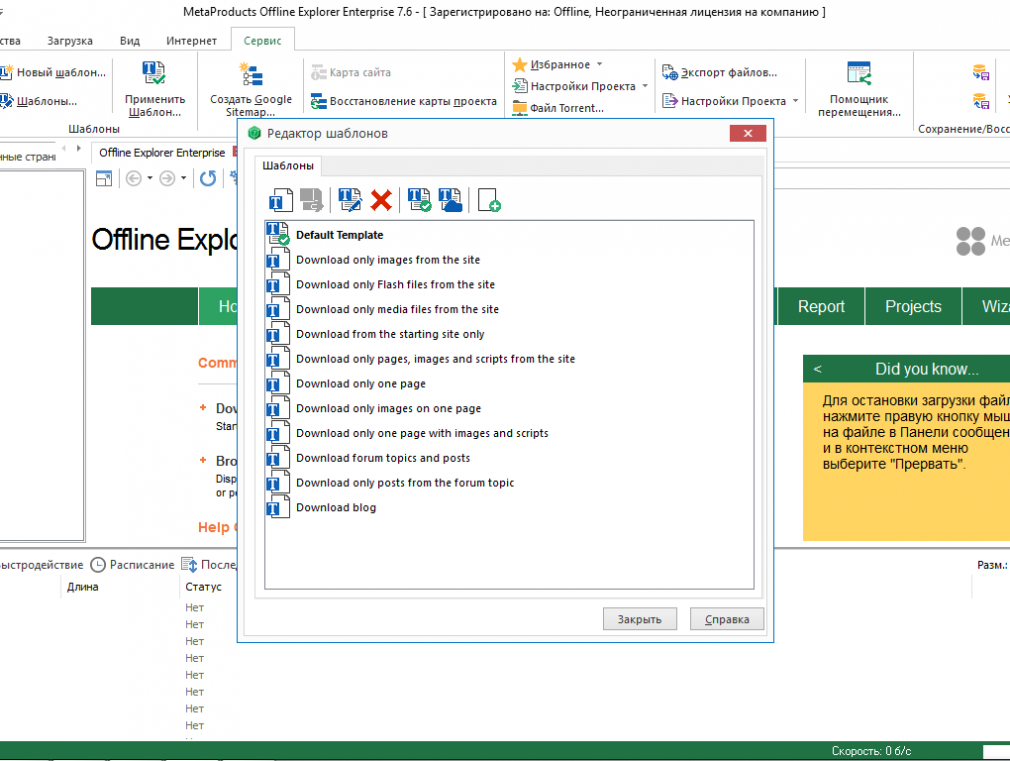Select Download only pages, images and scripts
Viewport: 1010px width, 761px height.
click(509, 359)
